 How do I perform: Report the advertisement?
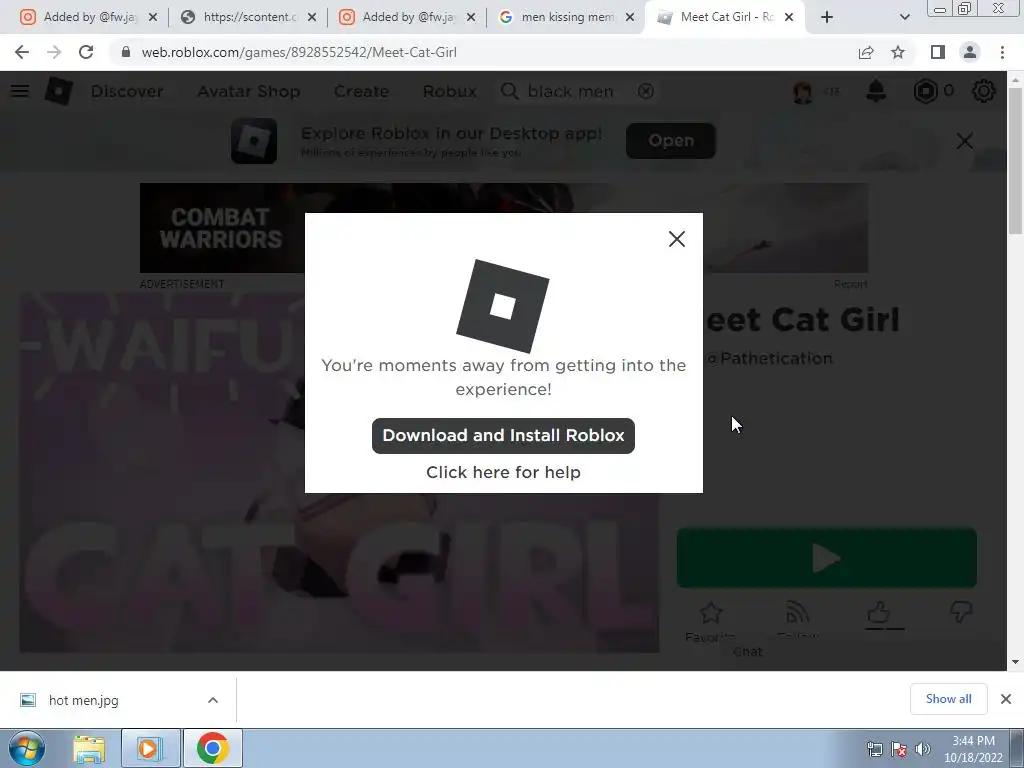(x=850, y=284)
